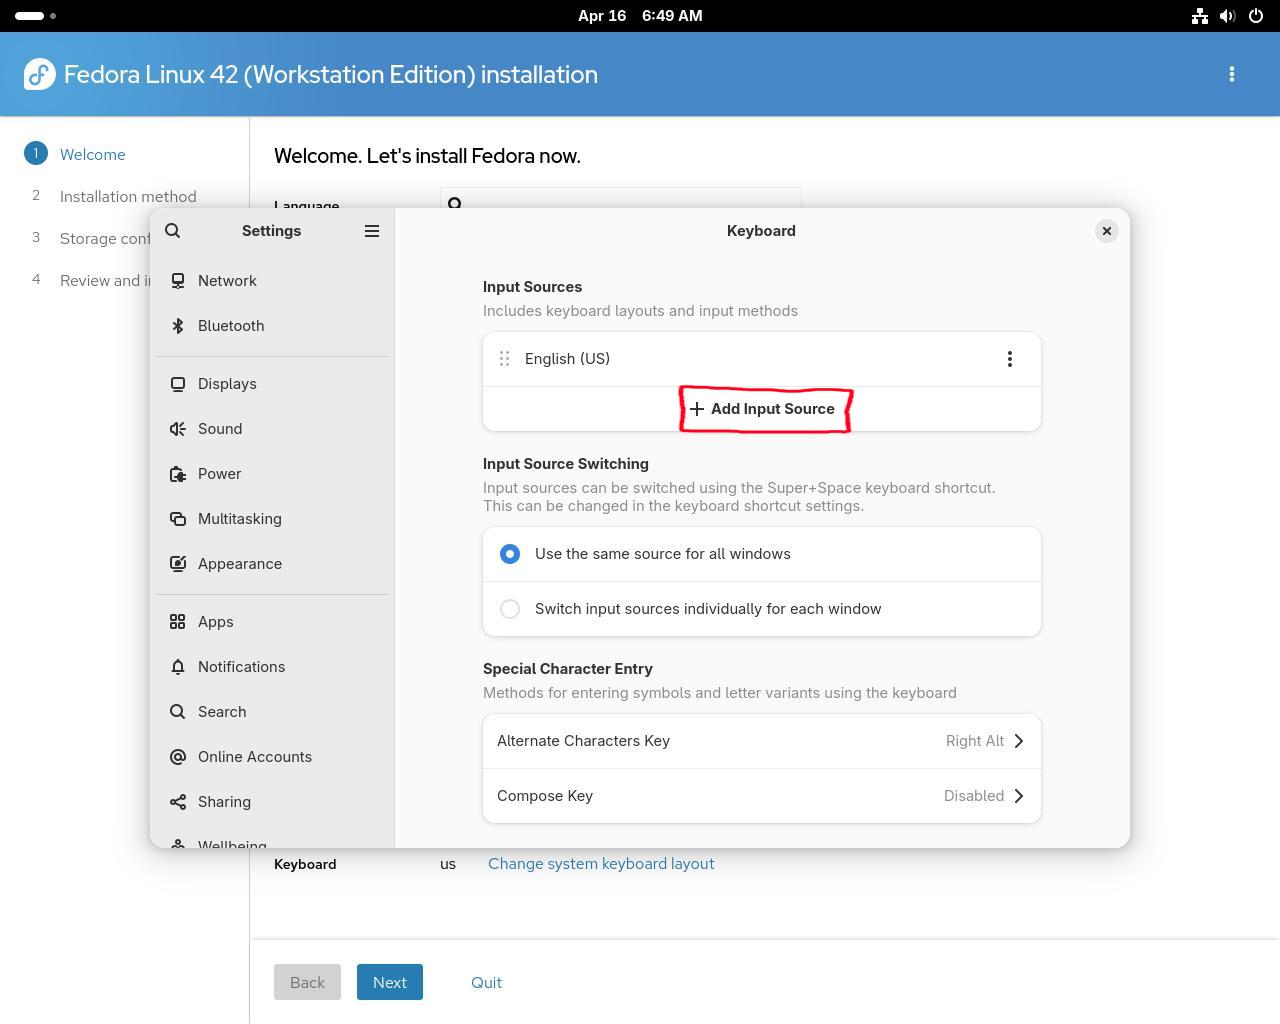The height and width of the screenshot is (1024, 1280).
Task: Open Sharing settings panel
Action: [272, 802]
